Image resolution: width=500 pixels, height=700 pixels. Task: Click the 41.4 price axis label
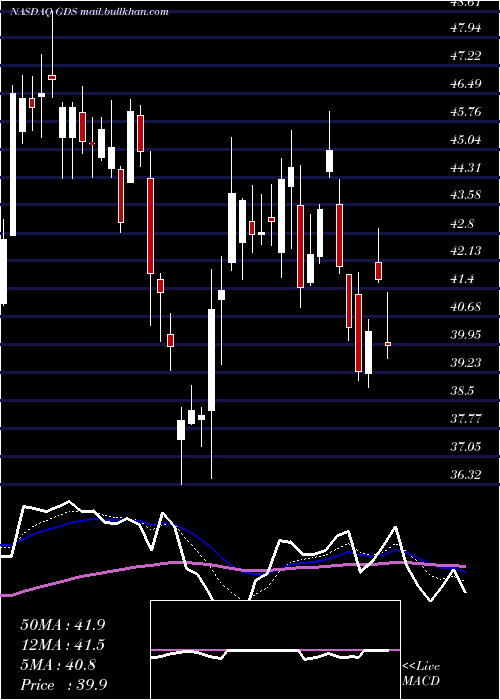click(463, 279)
